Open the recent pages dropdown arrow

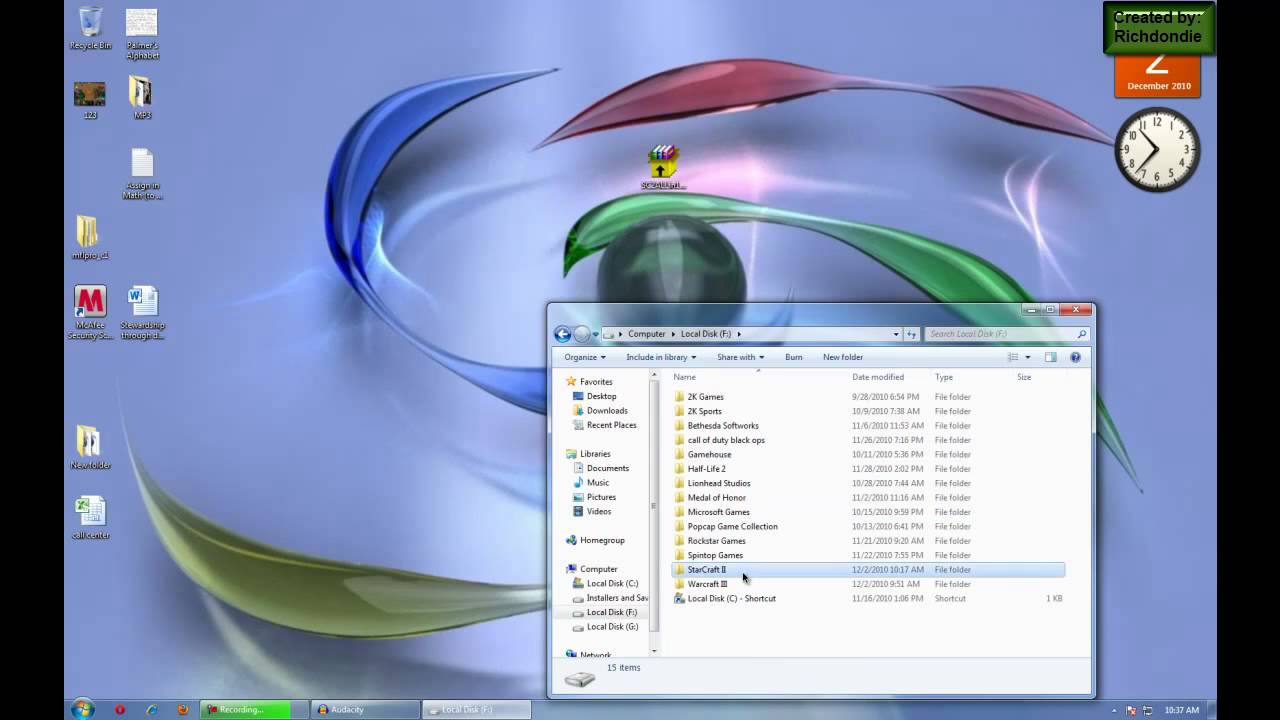(596, 334)
